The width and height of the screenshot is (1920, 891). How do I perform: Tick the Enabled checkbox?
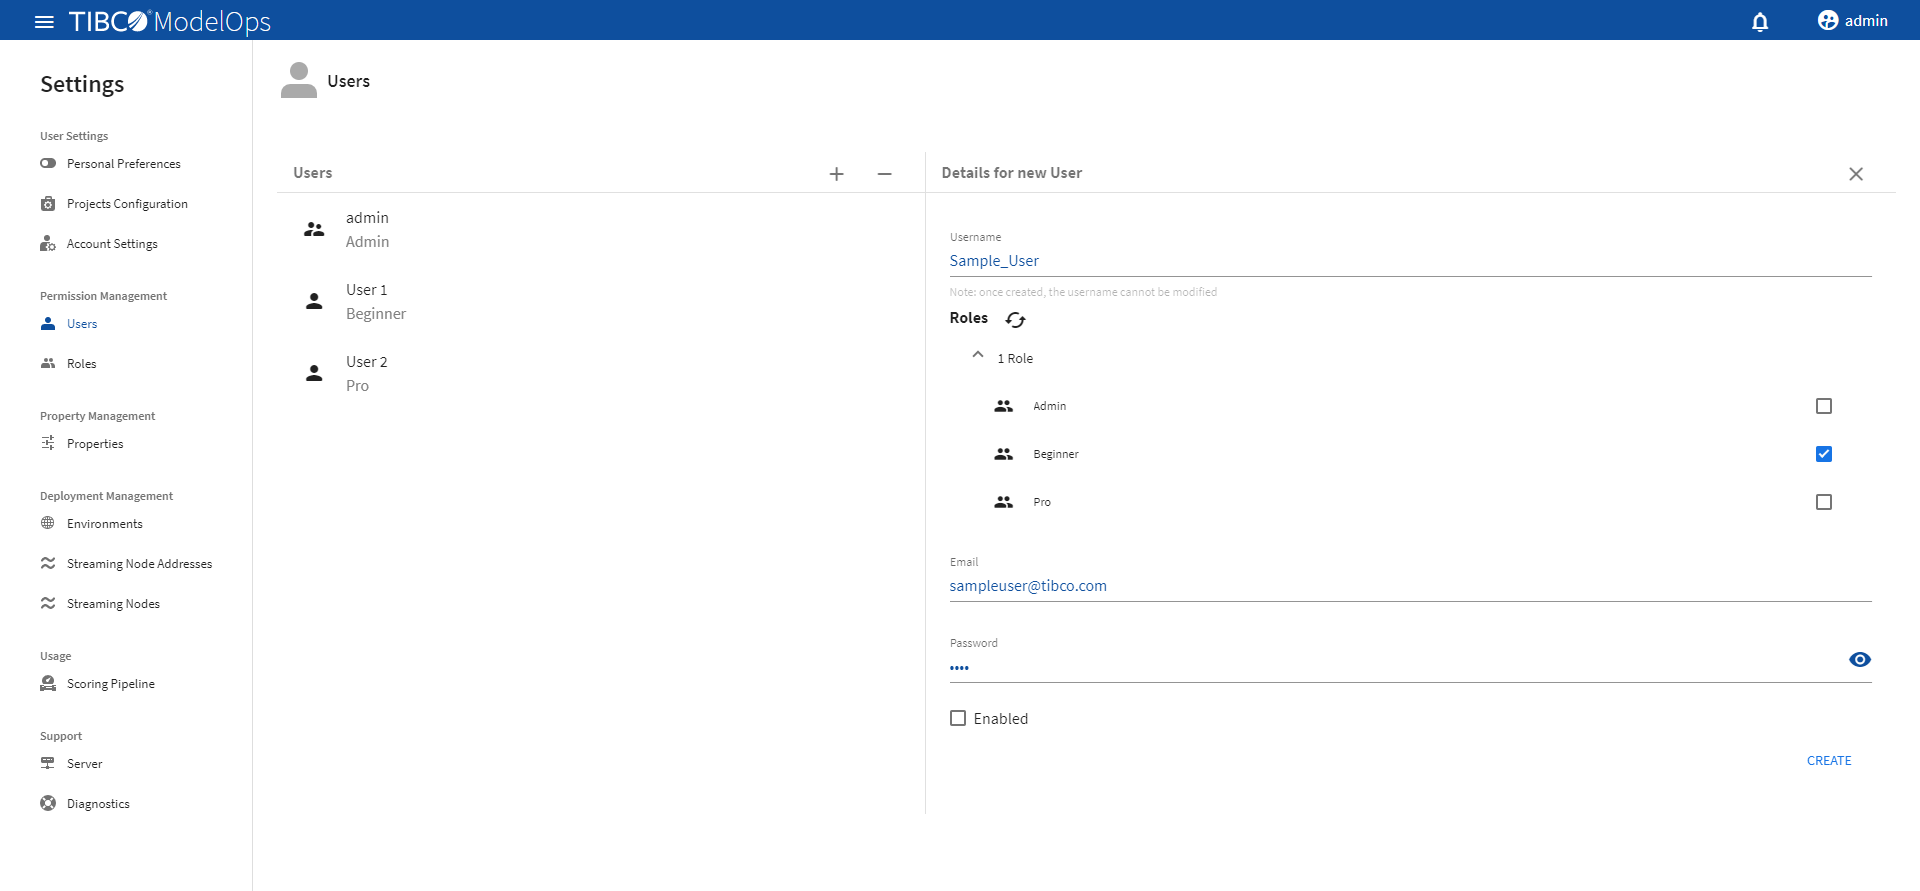coord(958,718)
